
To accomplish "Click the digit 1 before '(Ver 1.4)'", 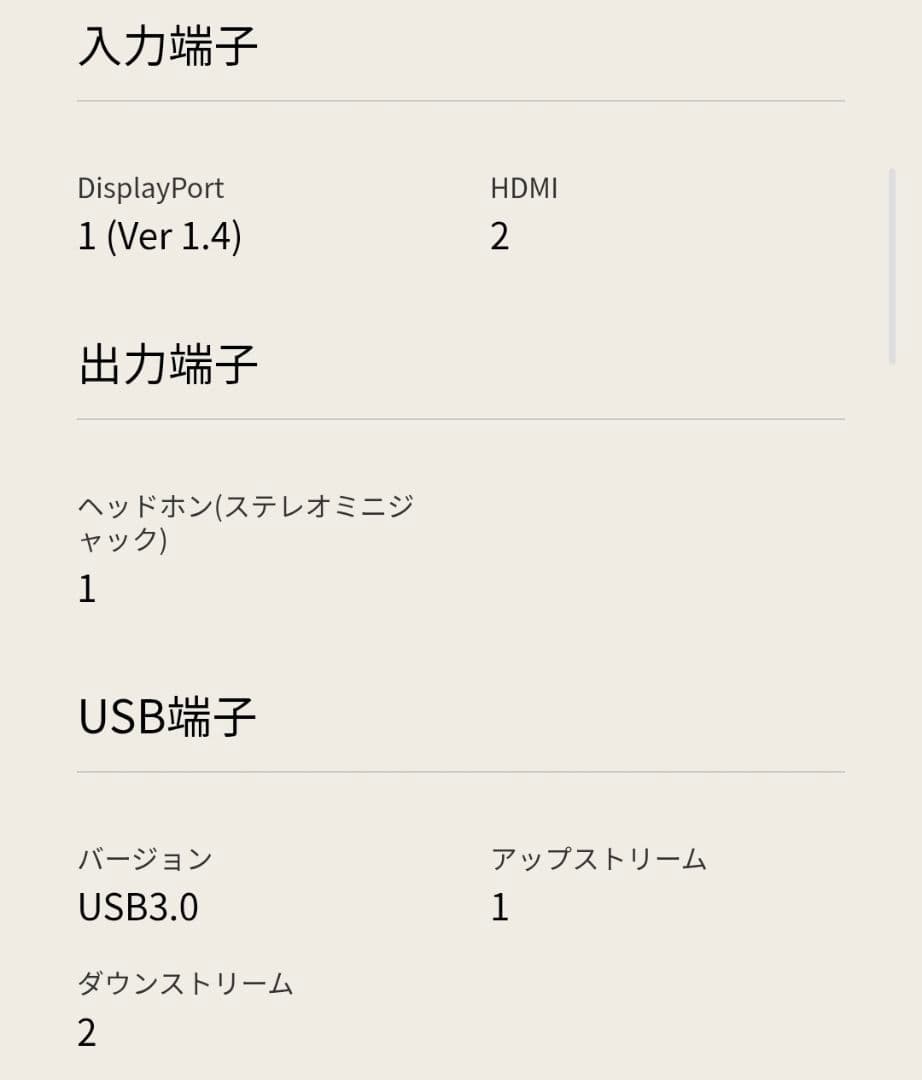I will pos(87,237).
